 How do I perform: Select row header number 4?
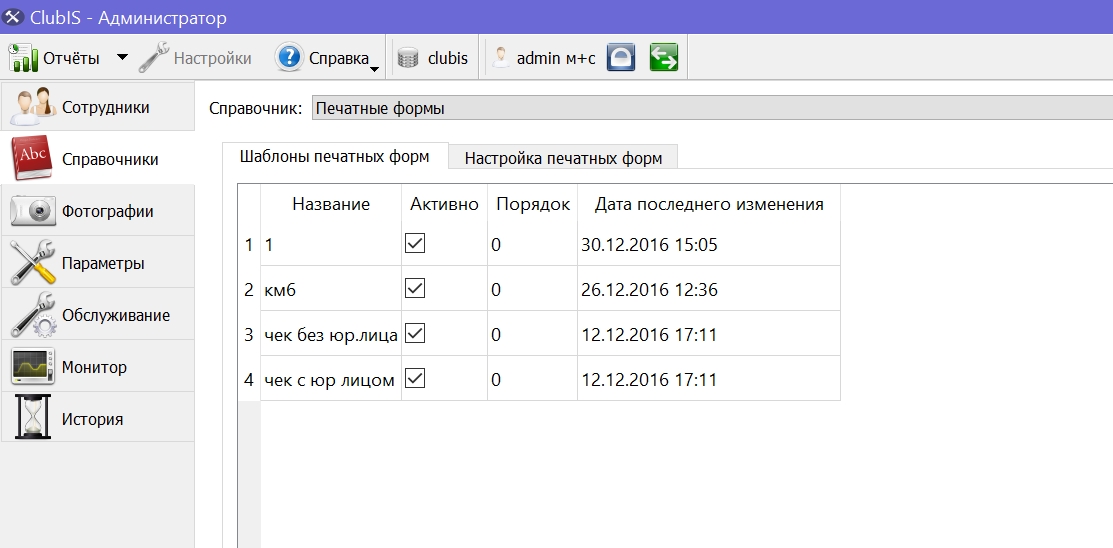coord(249,380)
